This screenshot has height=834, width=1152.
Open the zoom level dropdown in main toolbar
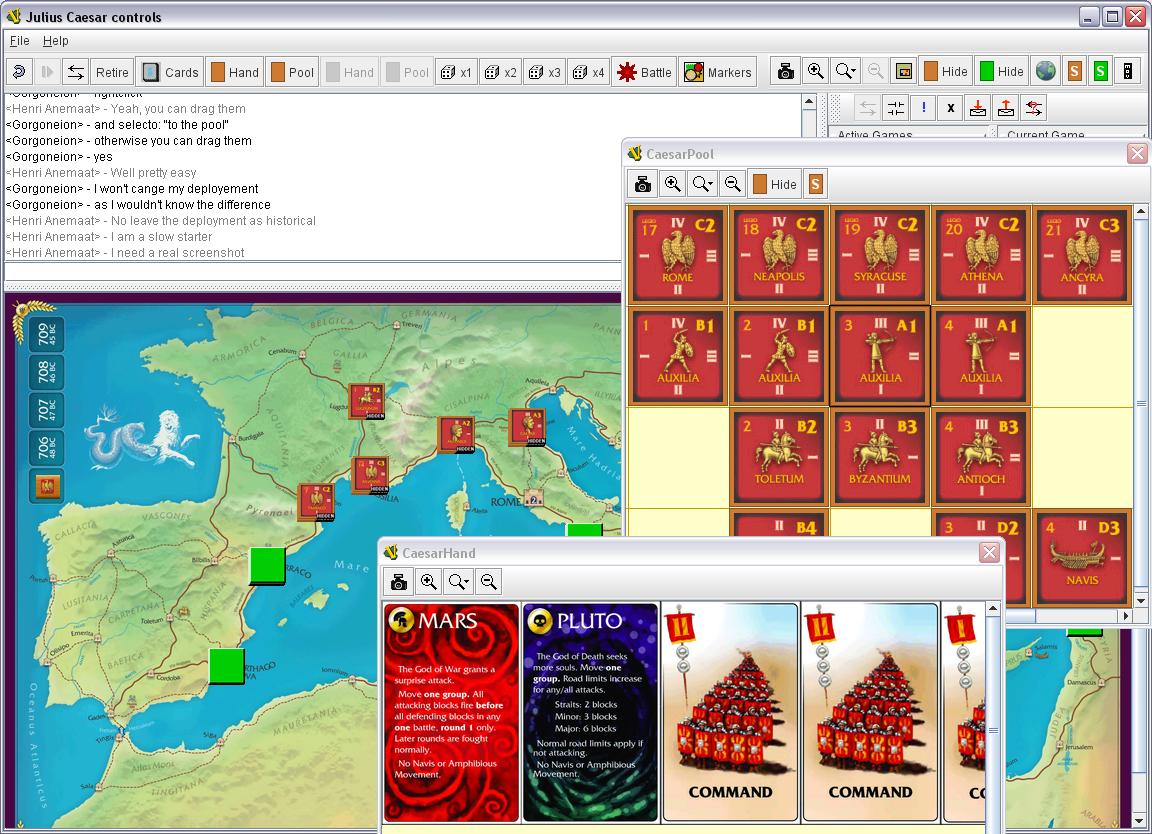[x=846, y=71]
